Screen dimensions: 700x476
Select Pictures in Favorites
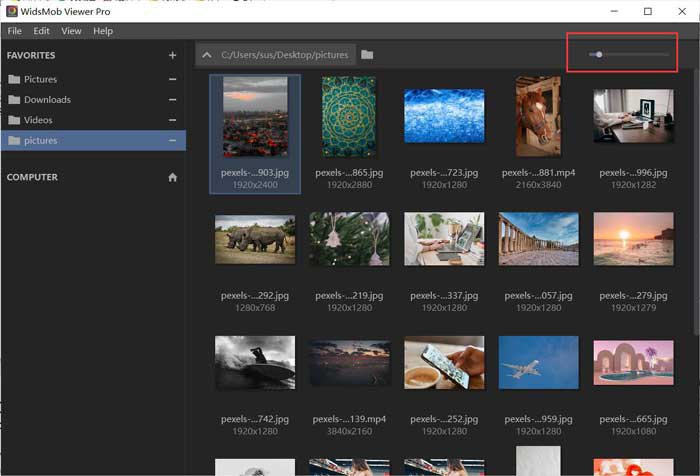click(x=93, y=79)
